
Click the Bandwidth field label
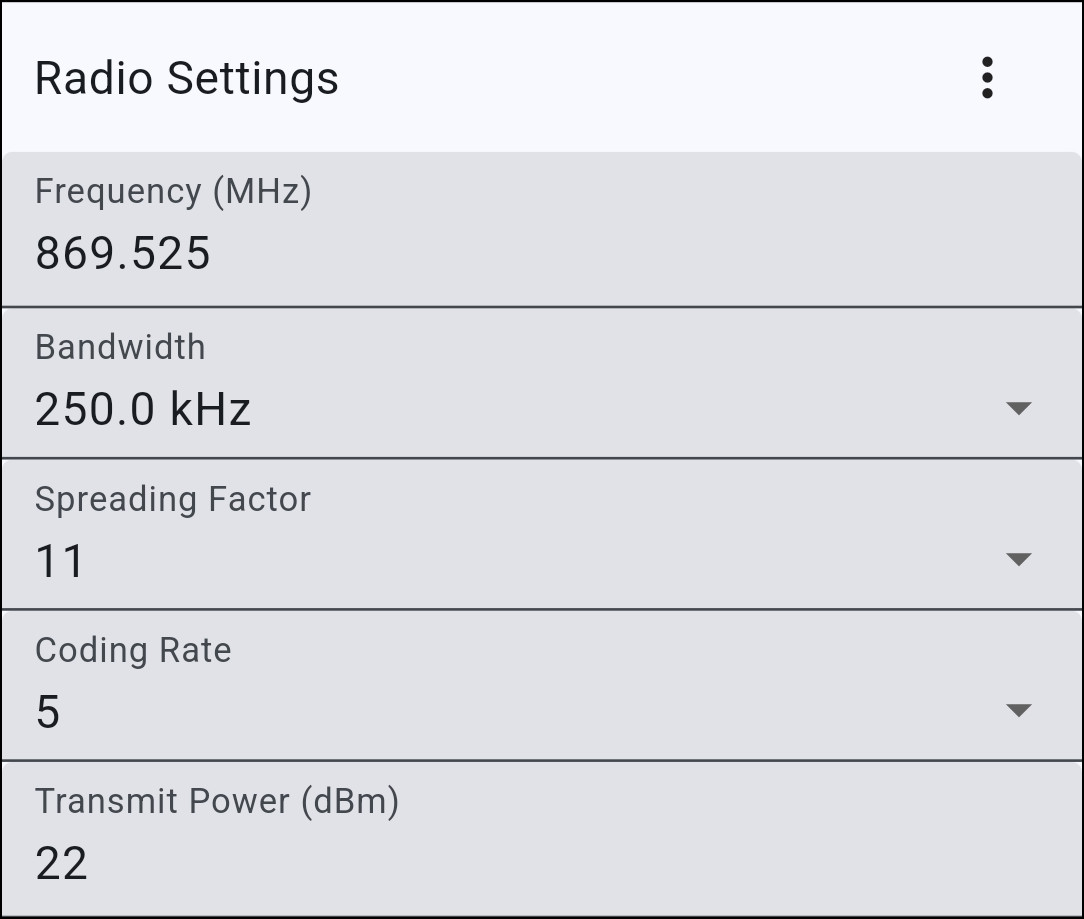click(x=120, y=347)
